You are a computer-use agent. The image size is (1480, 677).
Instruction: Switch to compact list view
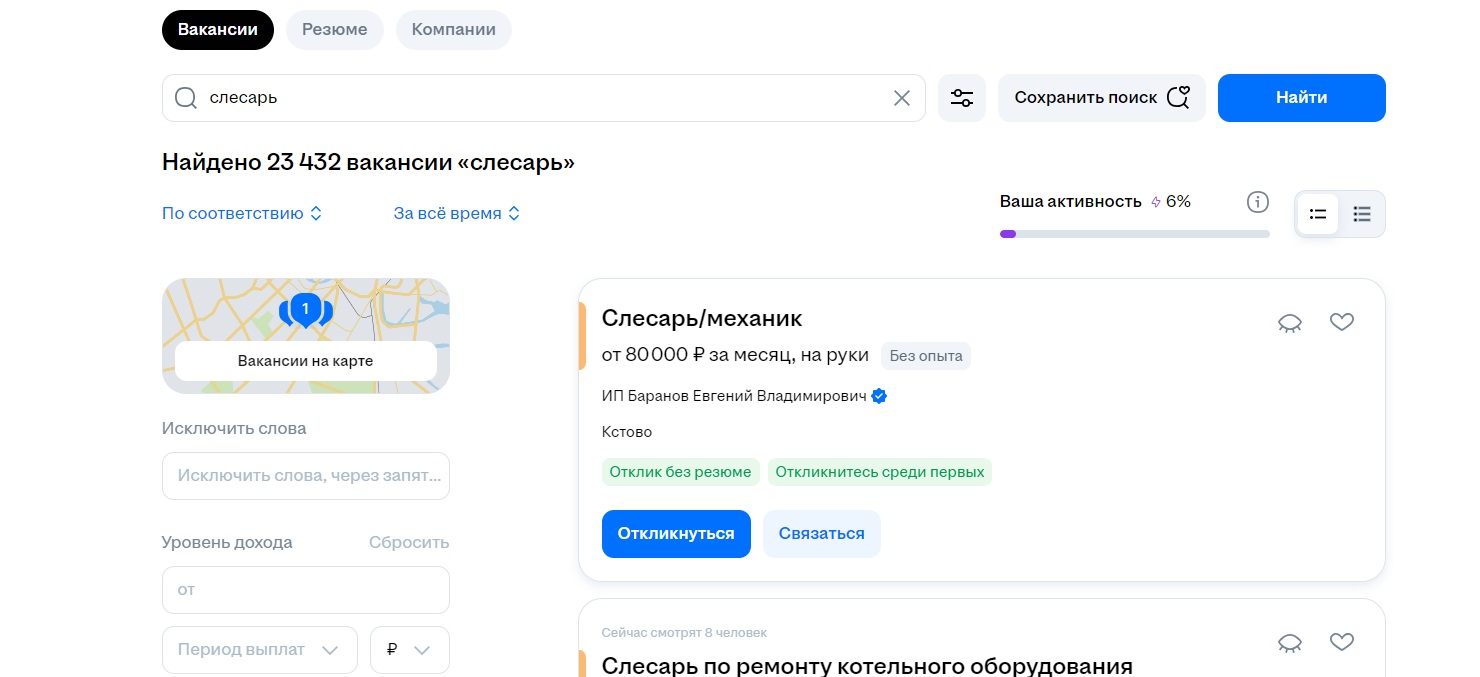(x=1361, y=214)
